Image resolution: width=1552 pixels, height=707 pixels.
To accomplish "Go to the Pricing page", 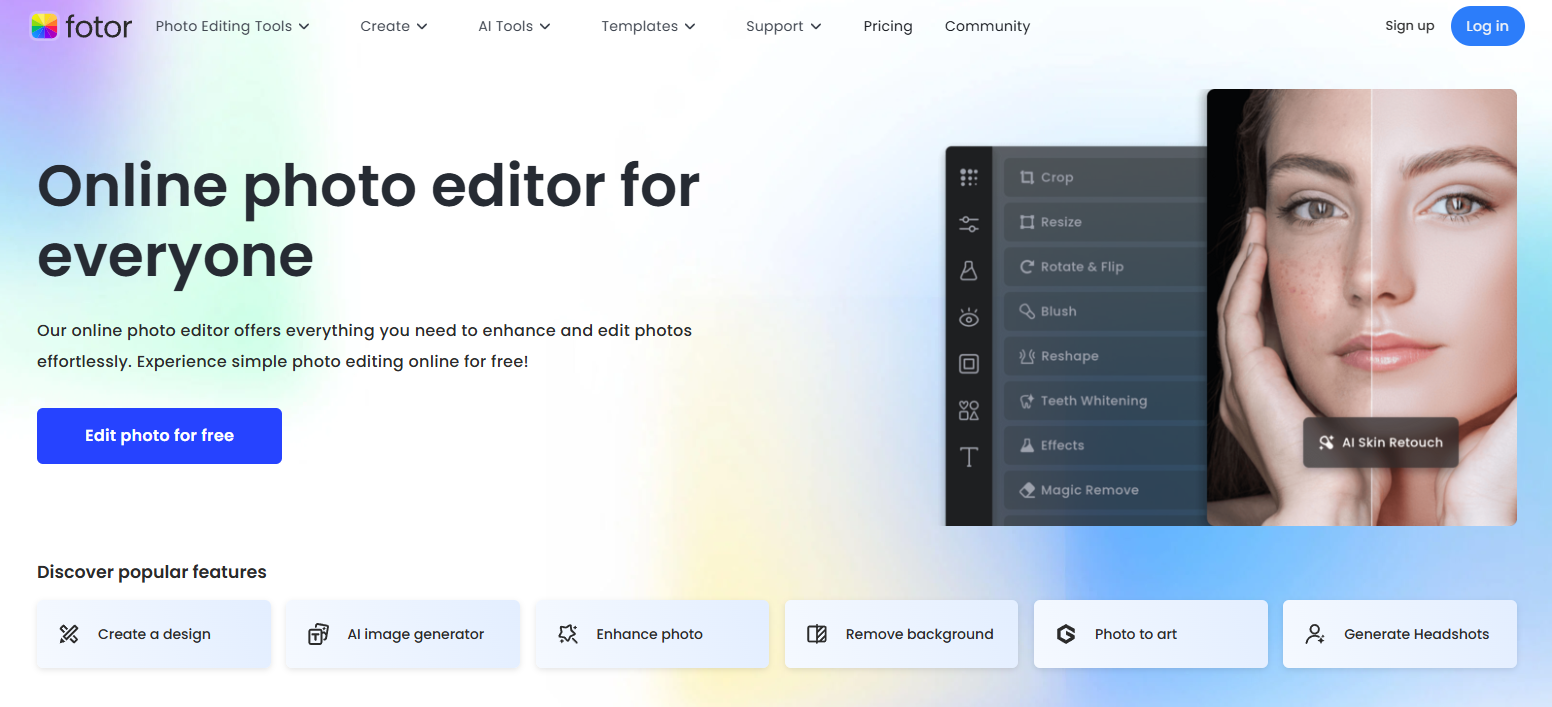I will [x=888, y=26].
